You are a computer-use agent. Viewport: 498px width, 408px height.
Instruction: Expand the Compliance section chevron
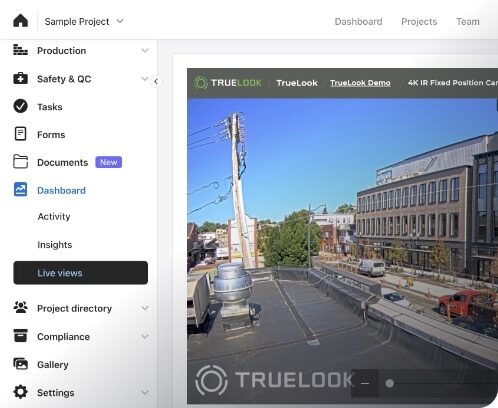coord(145,336)
